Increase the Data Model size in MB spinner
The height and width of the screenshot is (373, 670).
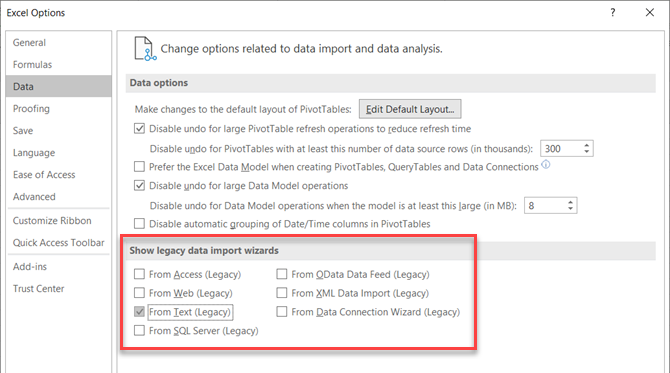click(570, 202)
